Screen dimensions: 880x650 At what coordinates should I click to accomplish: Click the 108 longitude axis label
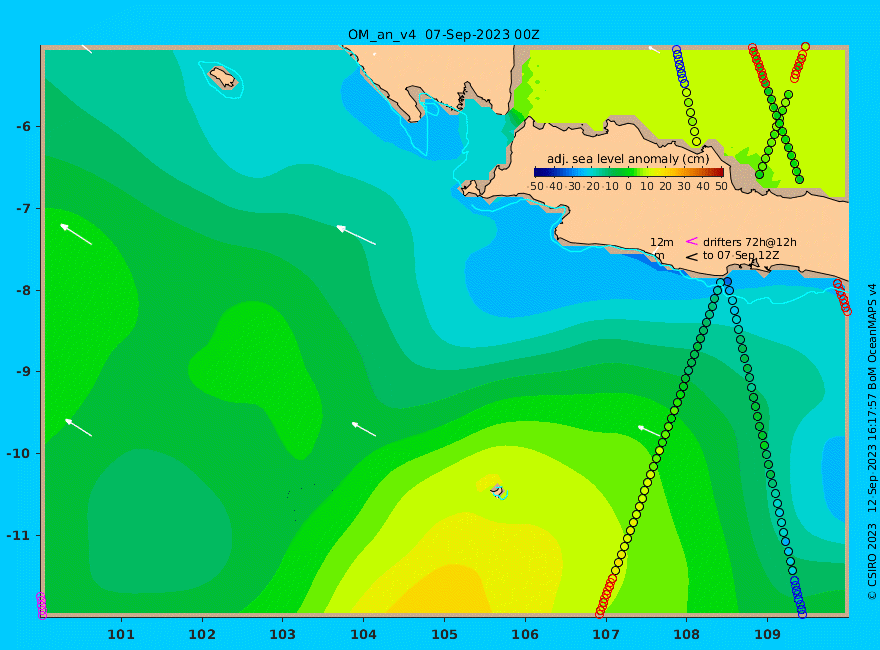click(x=686, y=635)
